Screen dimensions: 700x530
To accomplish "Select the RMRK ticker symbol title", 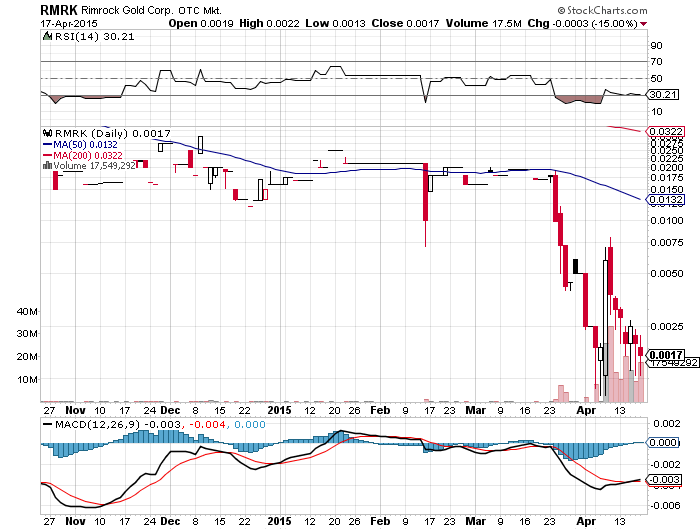I will pyautogui.click(x=59, y=10).
